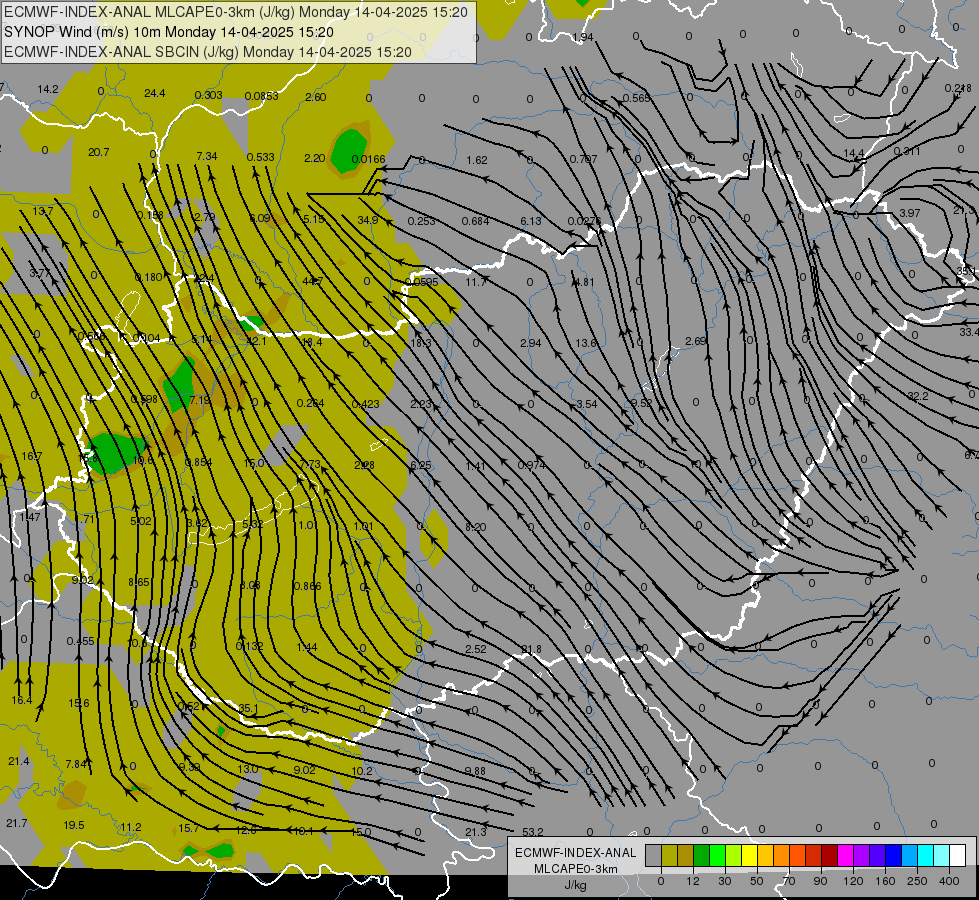Click the magenta legend swatch
This screenshot has width=979, height=900.
(x=845, y=855)
